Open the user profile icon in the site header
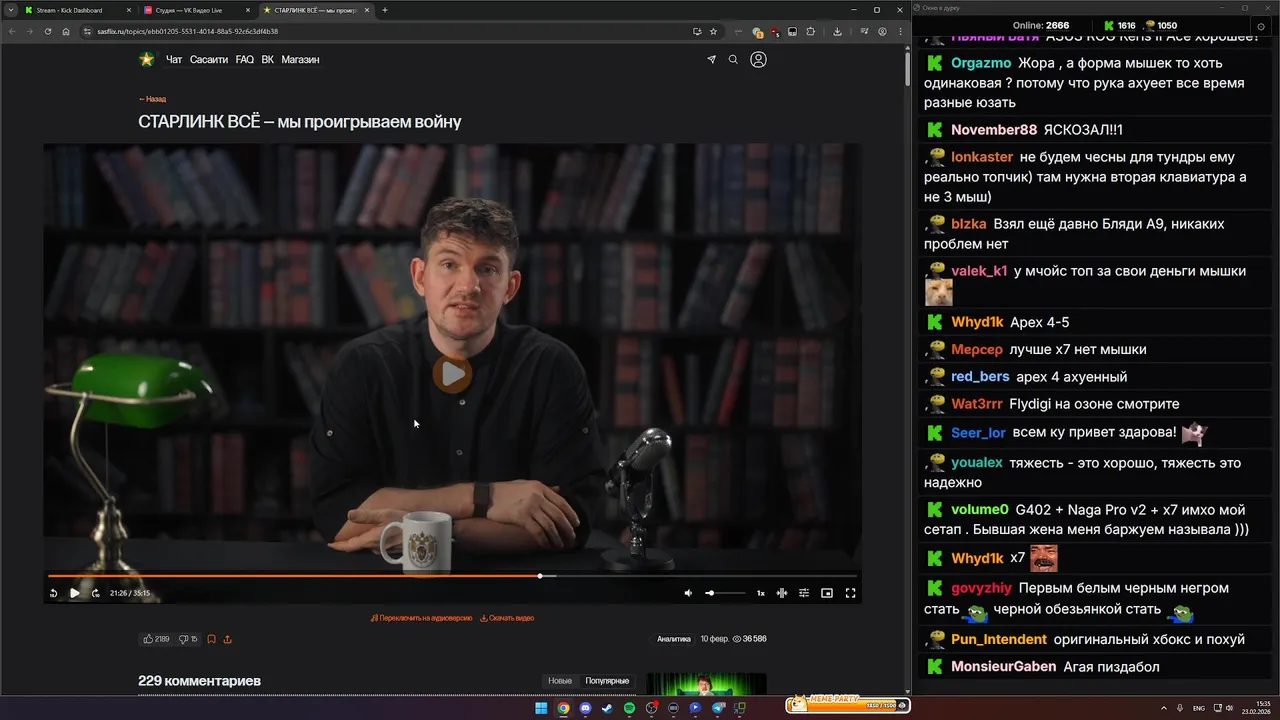This screenshot has width=1280, height=720. coord(758,60)
